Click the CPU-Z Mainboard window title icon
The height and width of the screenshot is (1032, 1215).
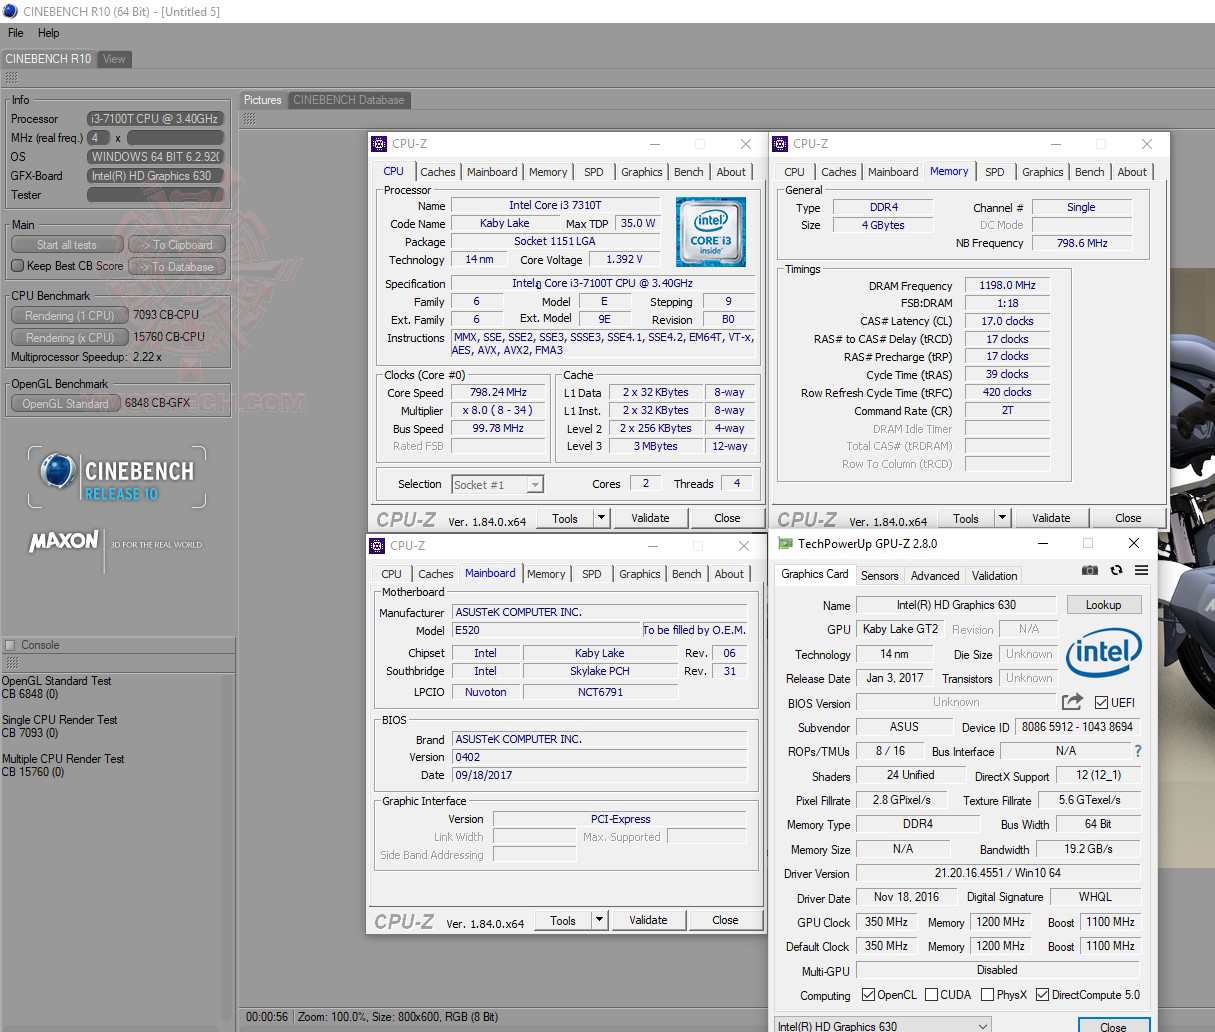[377, 546]
